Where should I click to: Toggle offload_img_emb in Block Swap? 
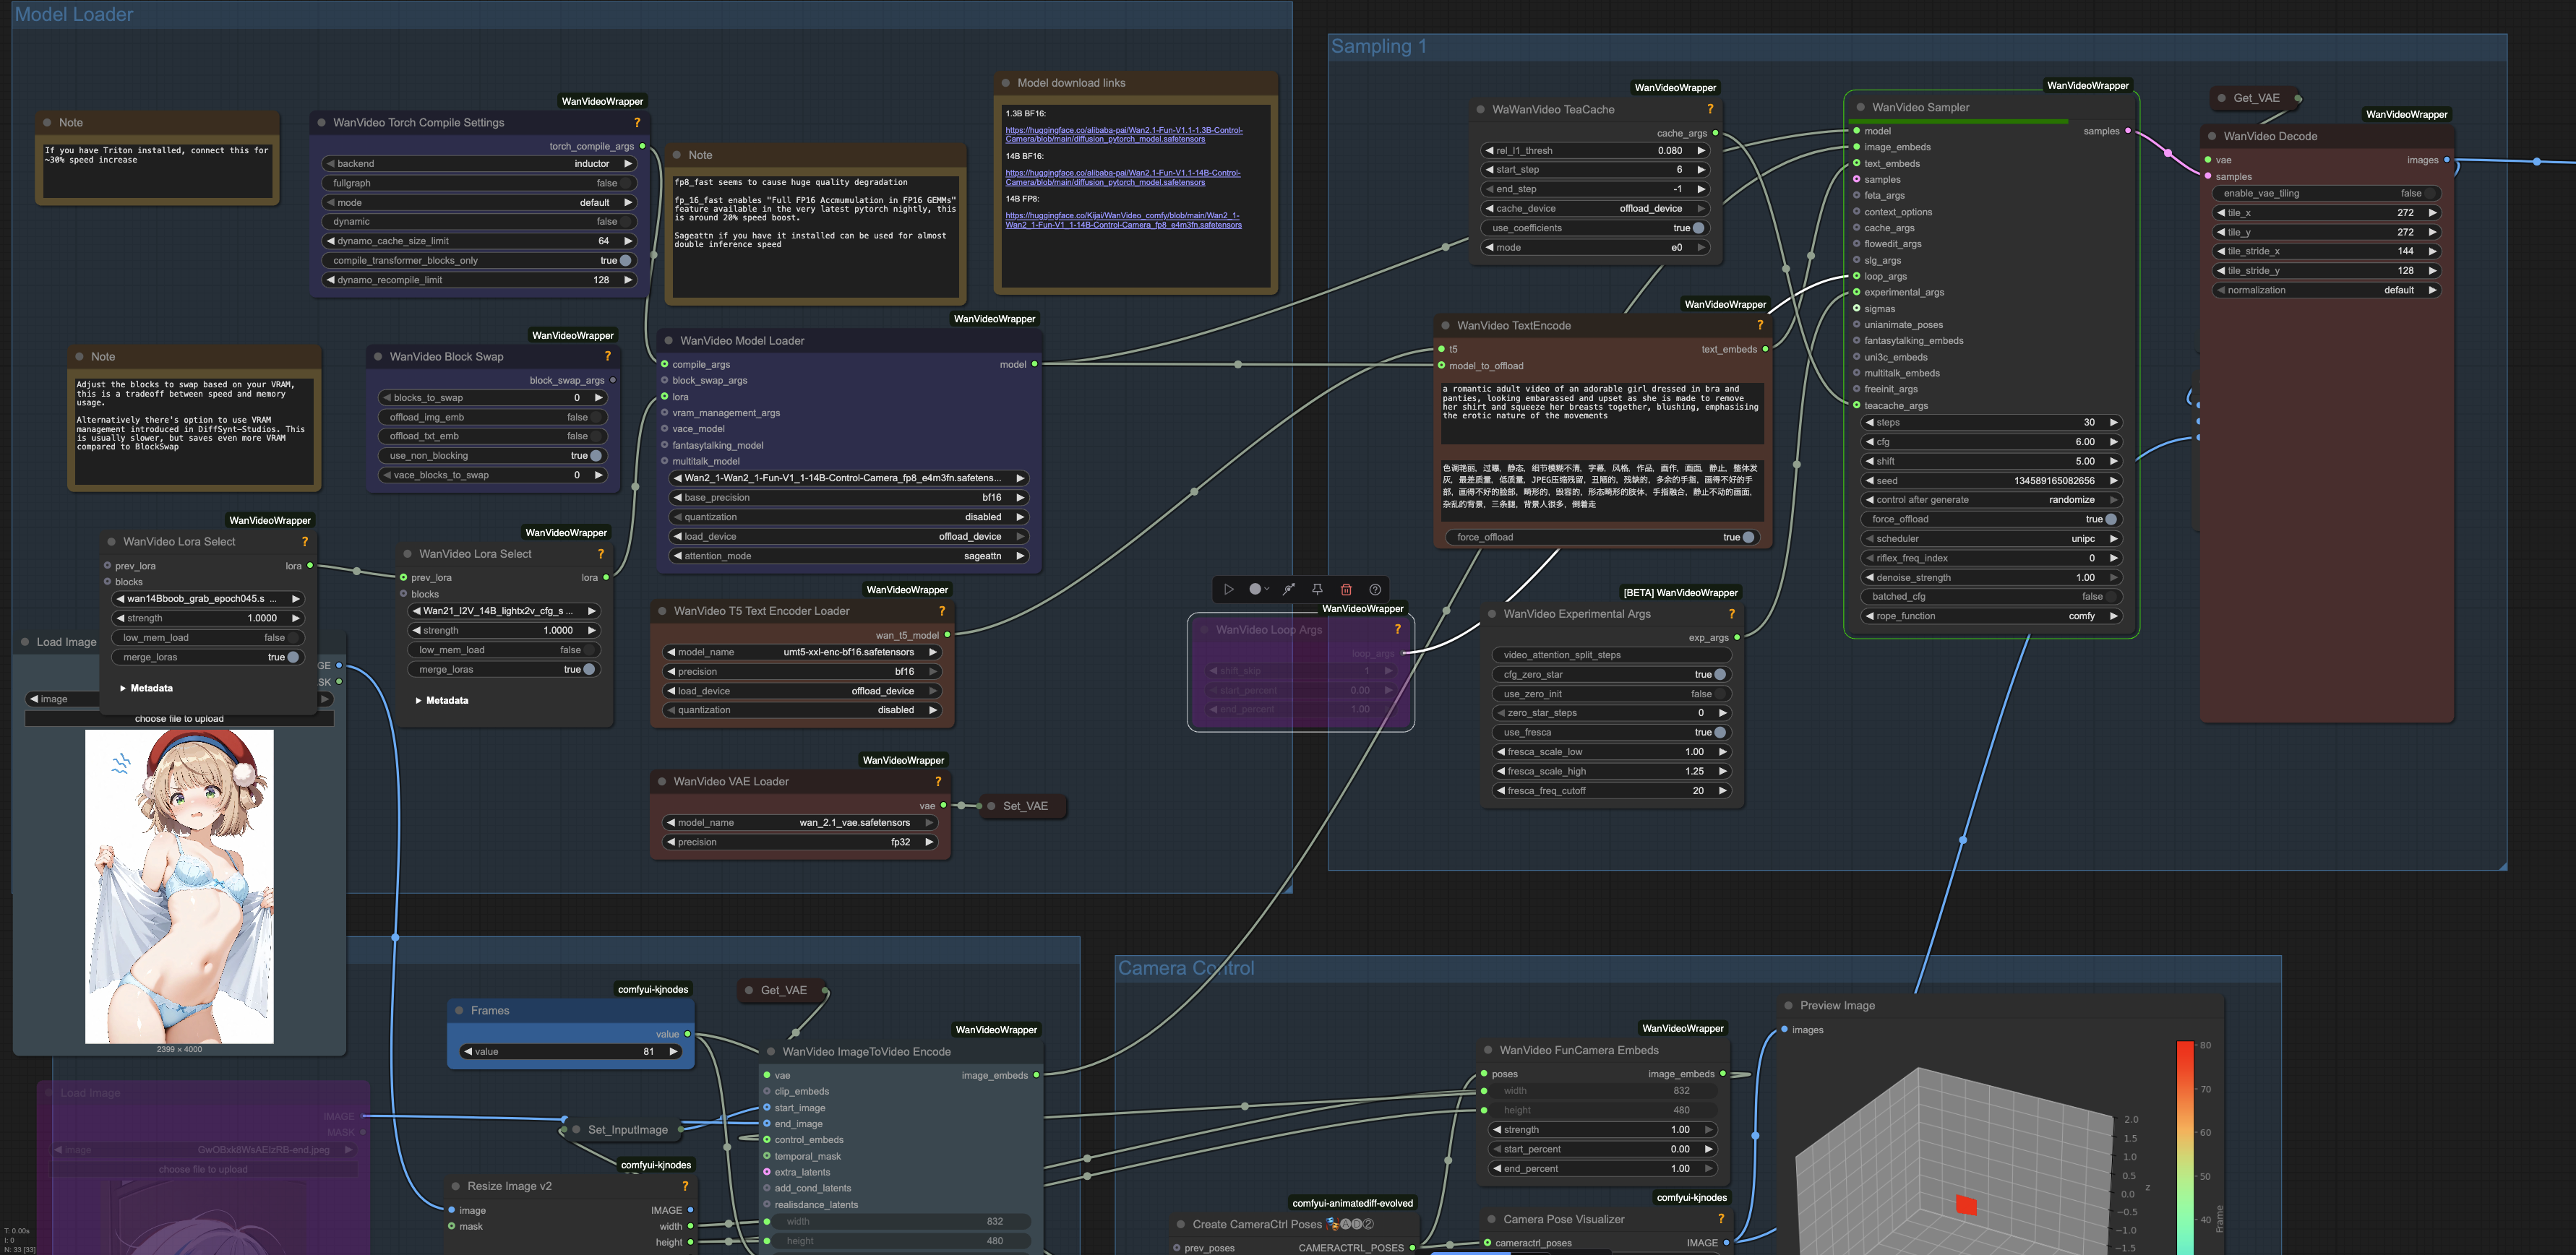point(493,417)
